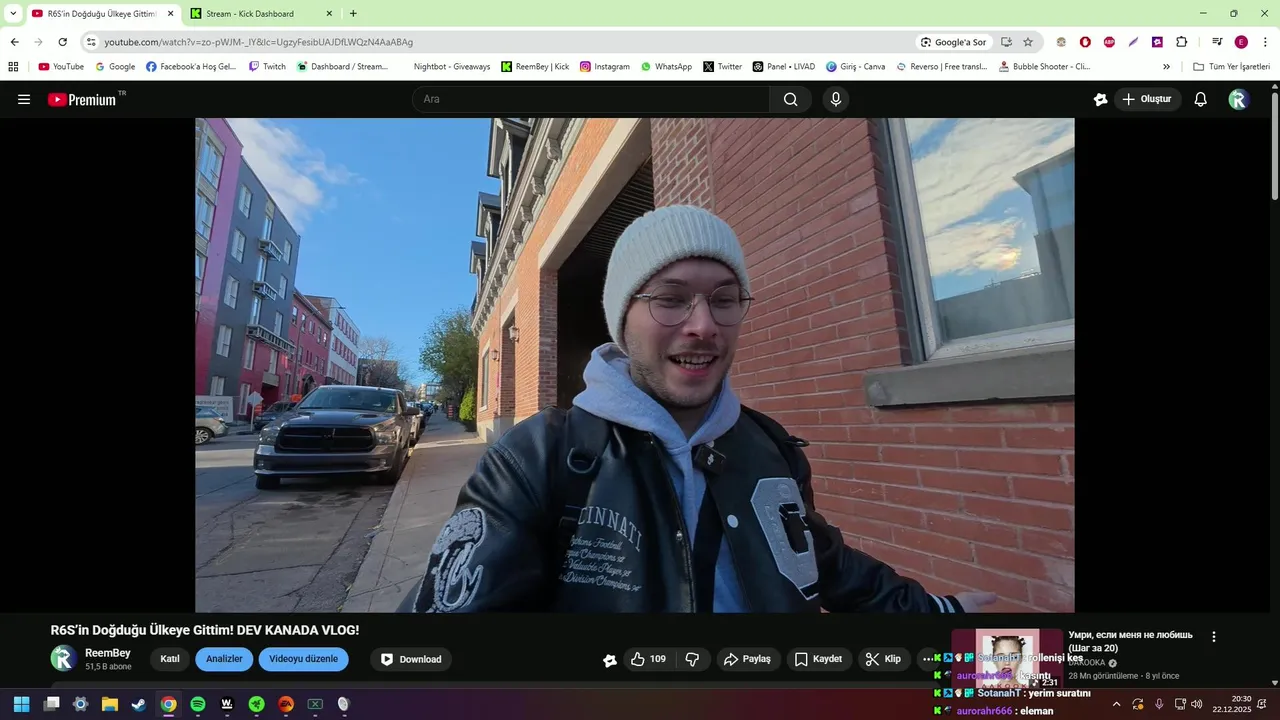
Task: Open the Extensions puzzle-piece menu
Action: pos(1181,42)
